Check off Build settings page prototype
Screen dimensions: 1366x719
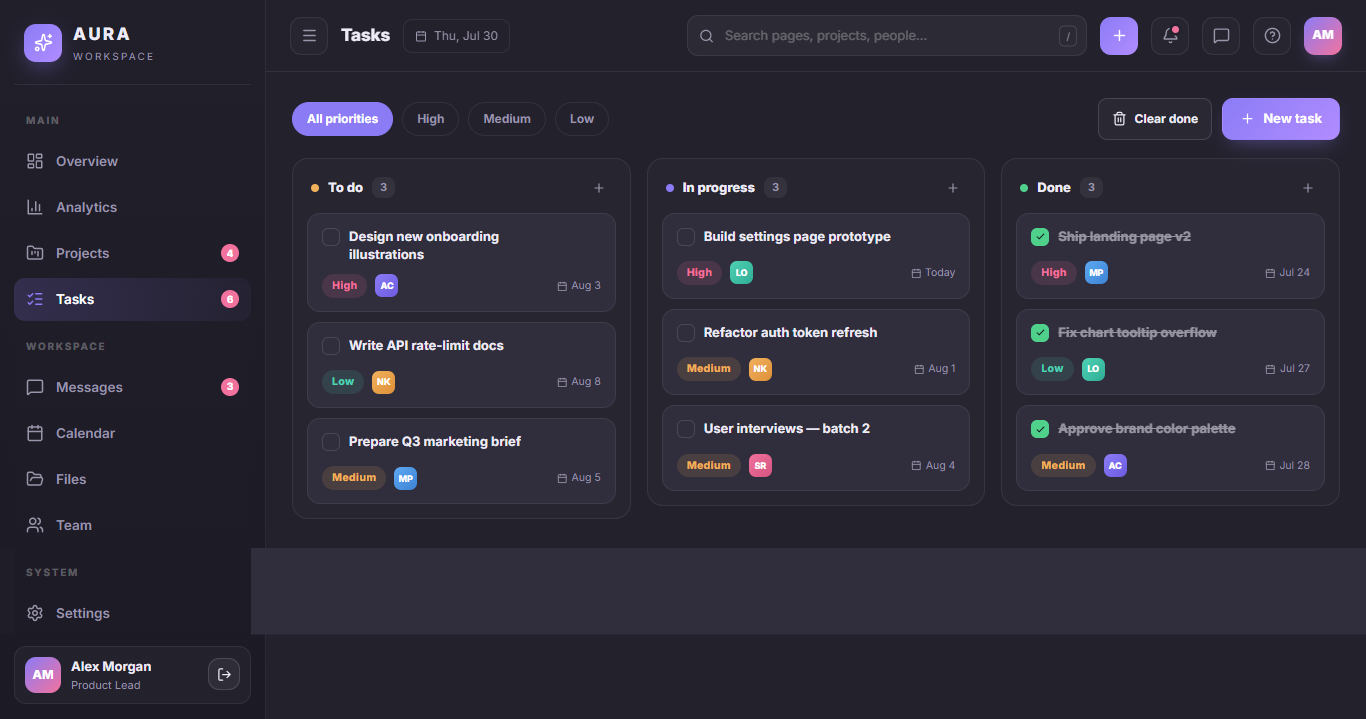686,237
